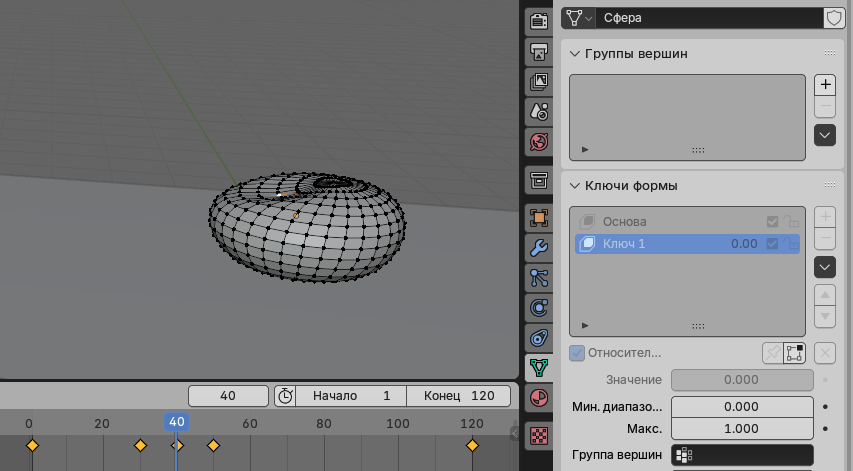Image resolution: width=853 pixels, height=471 pixels.
Task: Click the Макс. 1.000 value field
Action: click(x=742, y=429)
